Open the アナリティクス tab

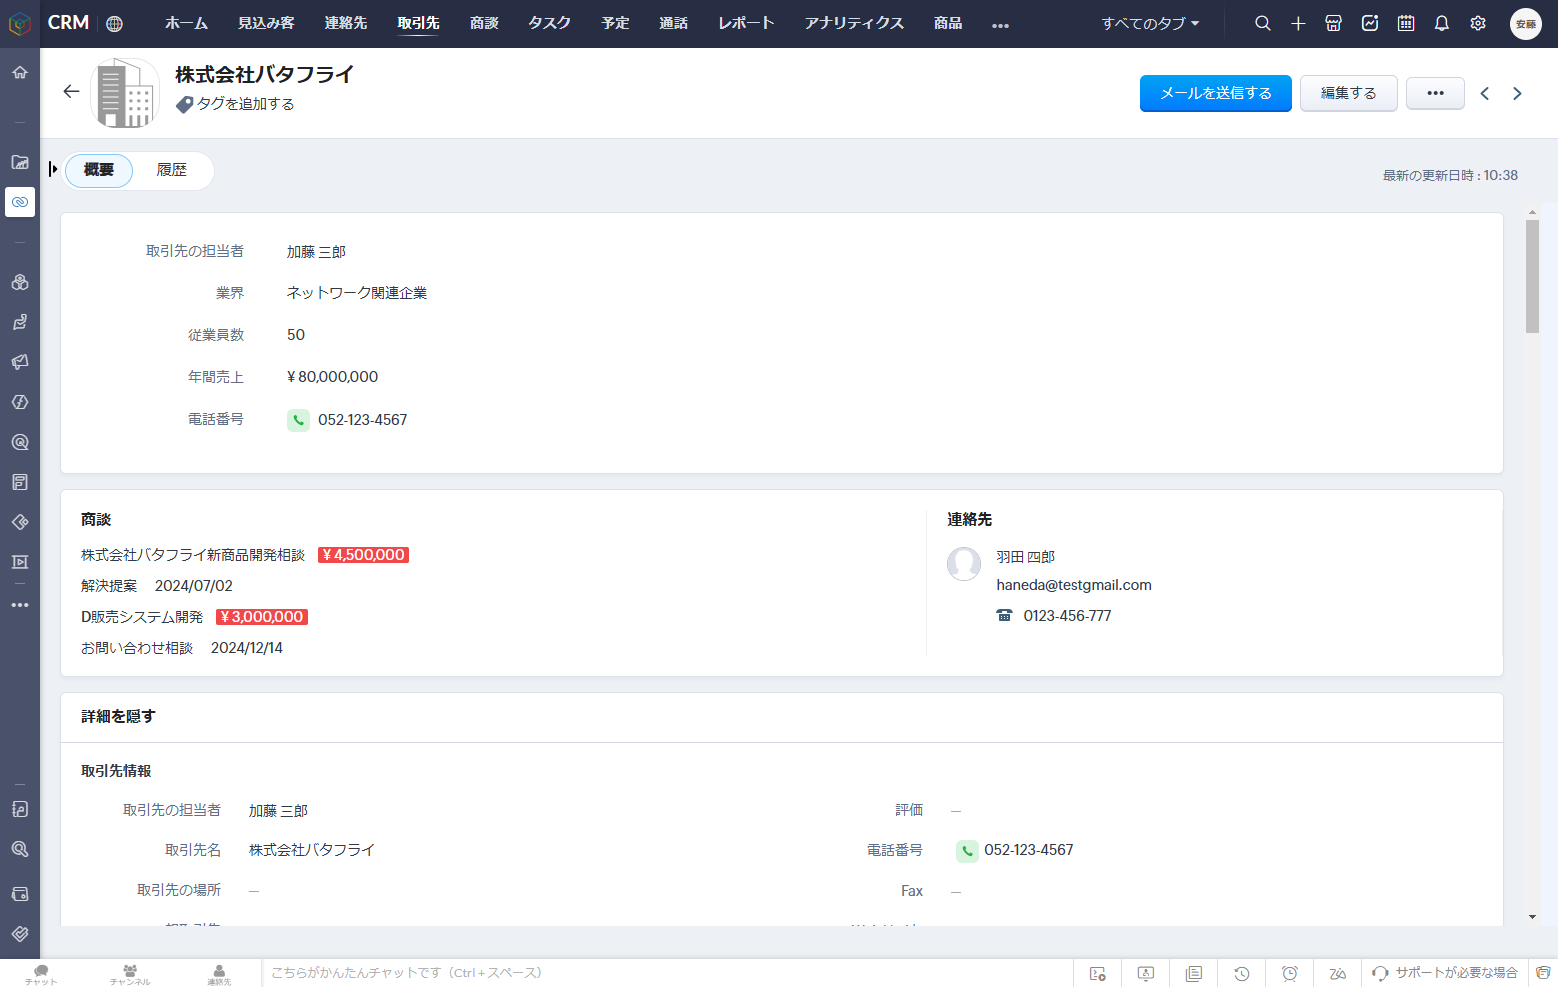point(854,23)
